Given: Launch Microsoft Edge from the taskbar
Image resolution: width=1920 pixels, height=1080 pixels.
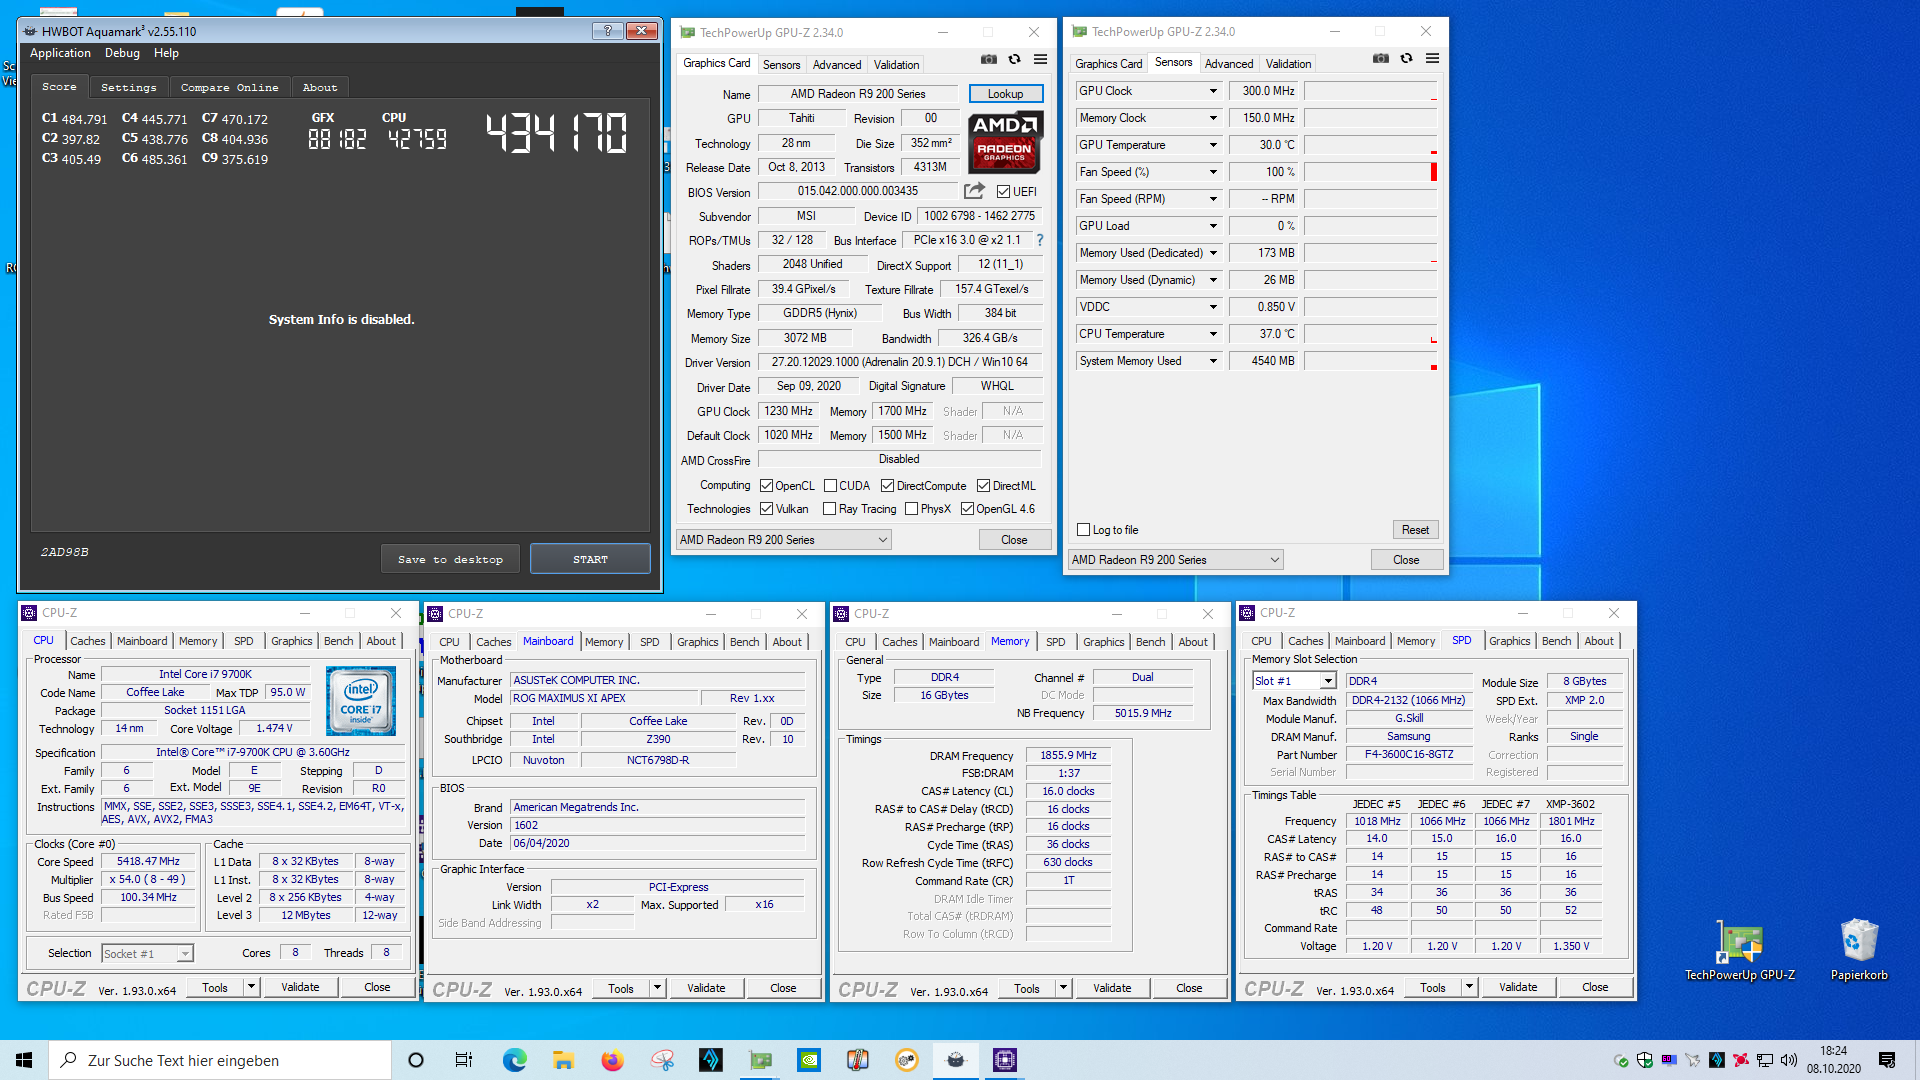Looking at the screenshot, I should tap(514, 1060).
